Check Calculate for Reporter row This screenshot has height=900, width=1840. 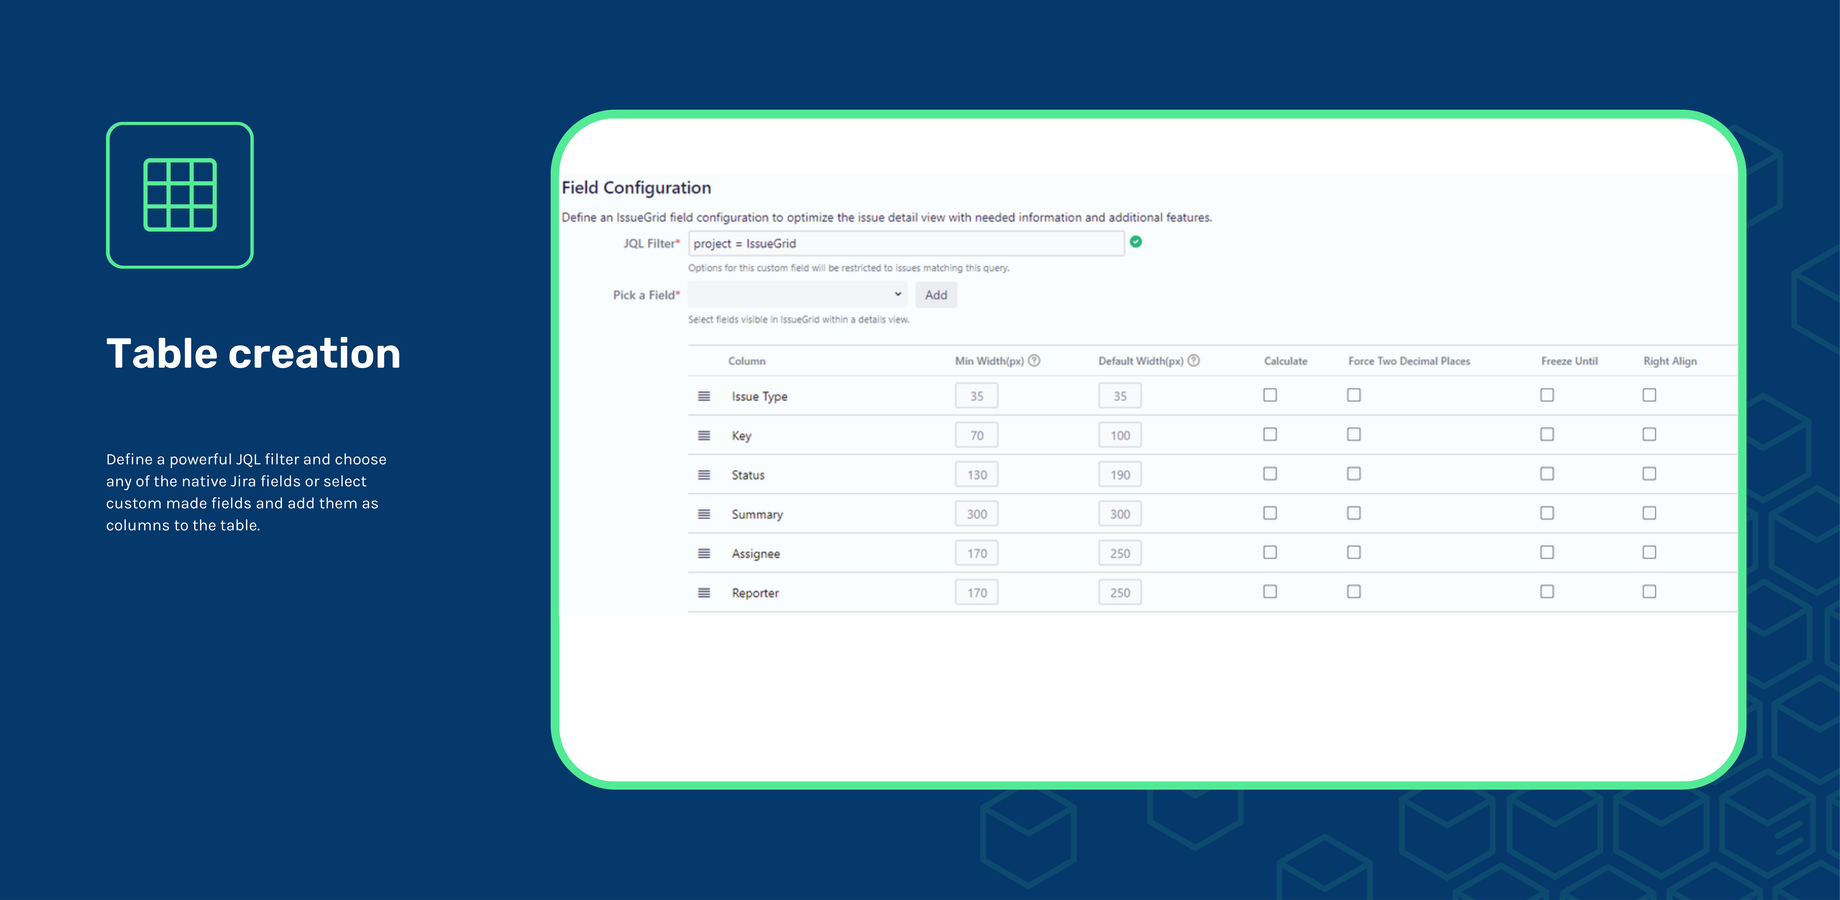pyautogui.click(x=1270, y=592)
